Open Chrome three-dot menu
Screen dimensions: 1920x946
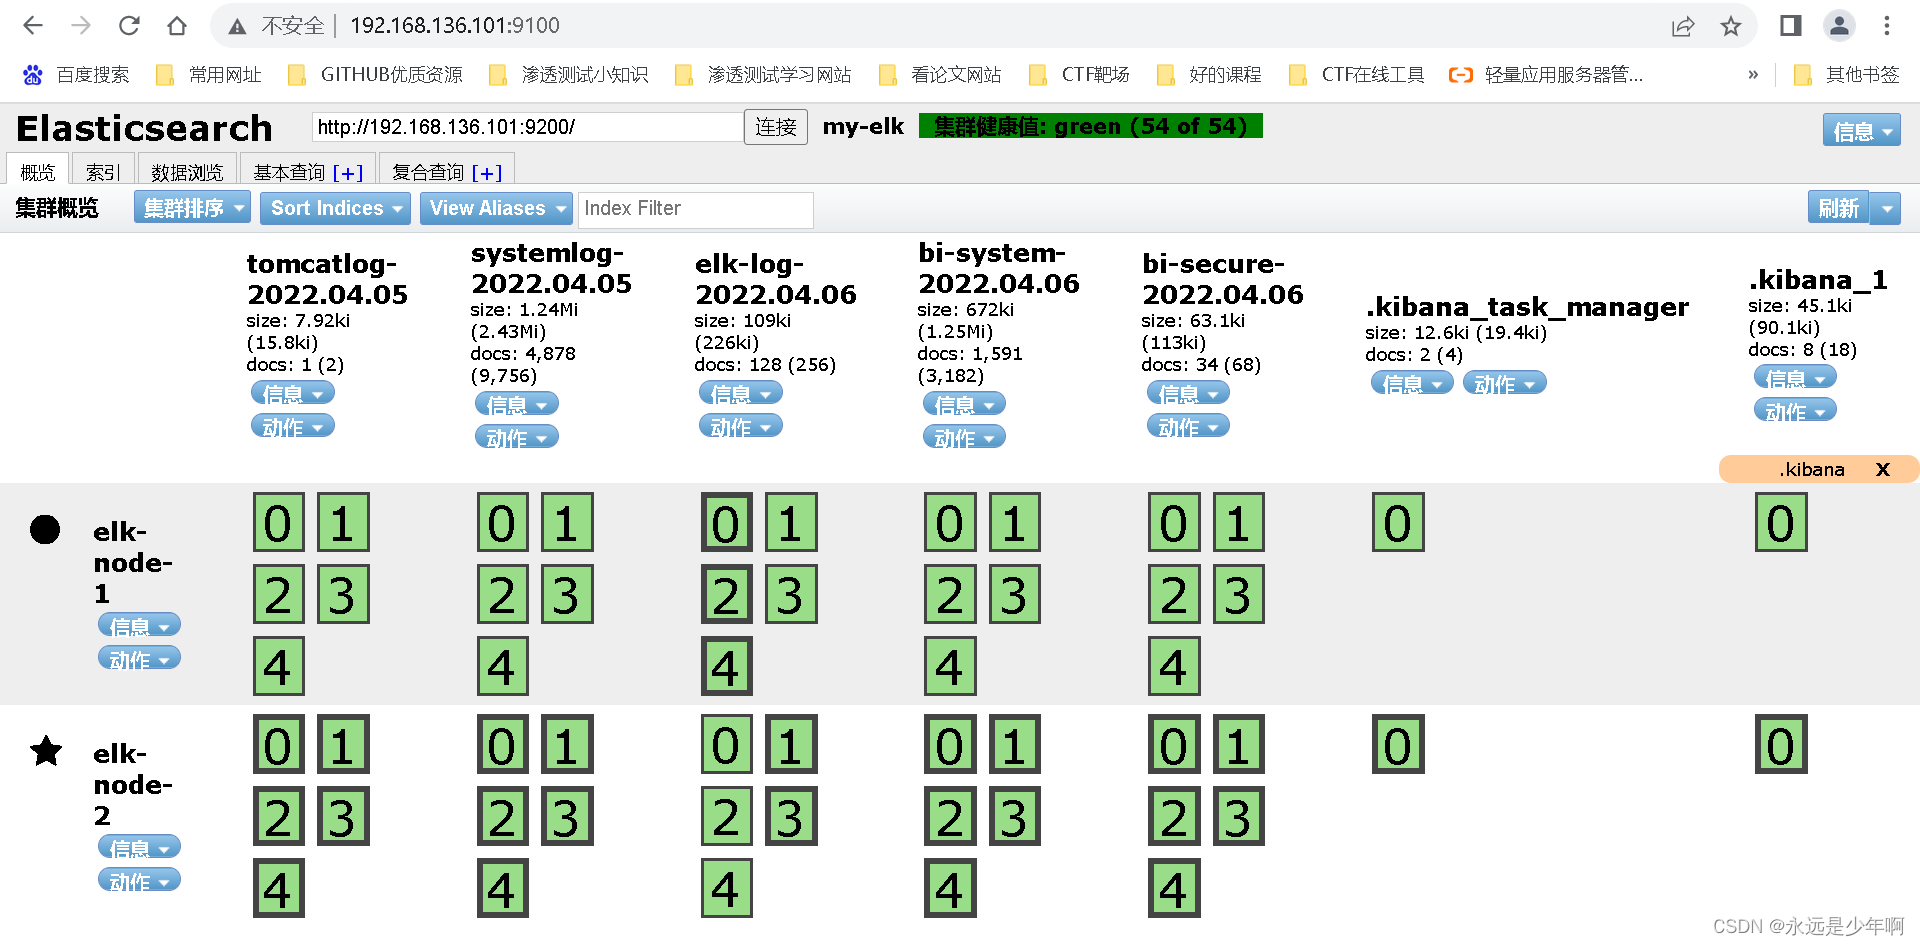pos(1887,26)
